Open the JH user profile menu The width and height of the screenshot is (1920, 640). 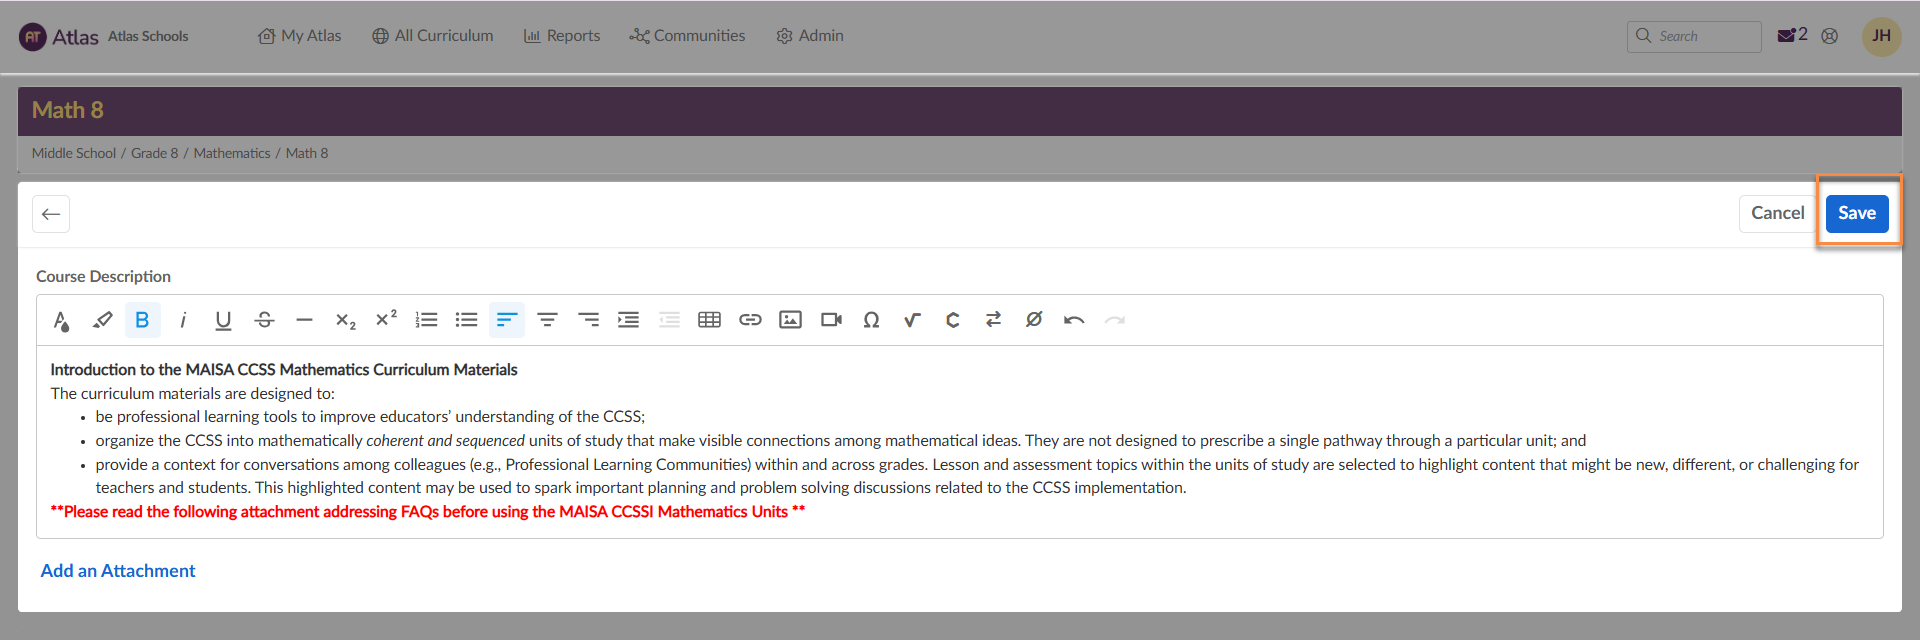[x=1880, y=36]
